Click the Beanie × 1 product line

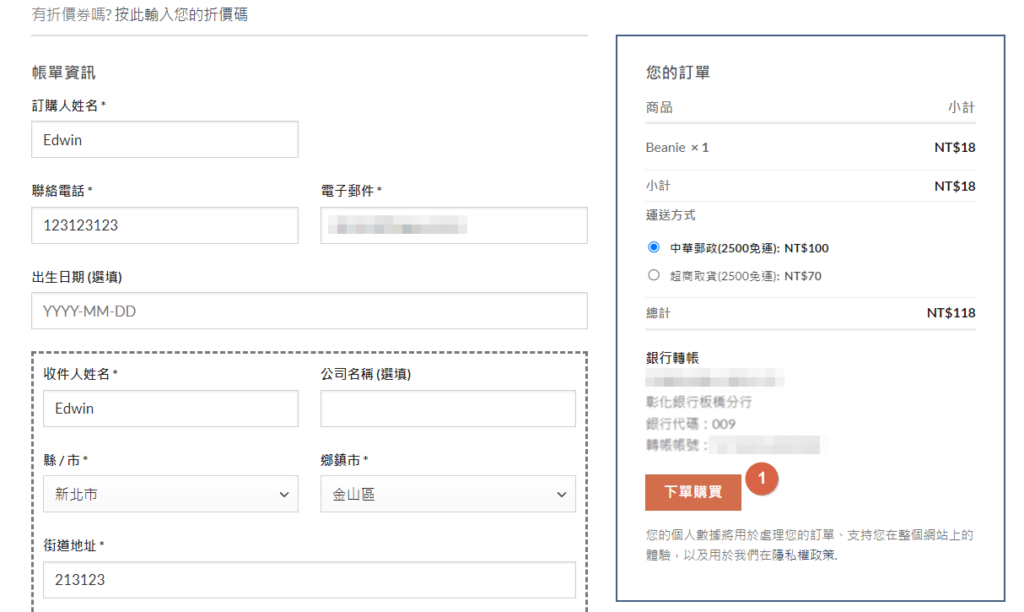point(677,147)
